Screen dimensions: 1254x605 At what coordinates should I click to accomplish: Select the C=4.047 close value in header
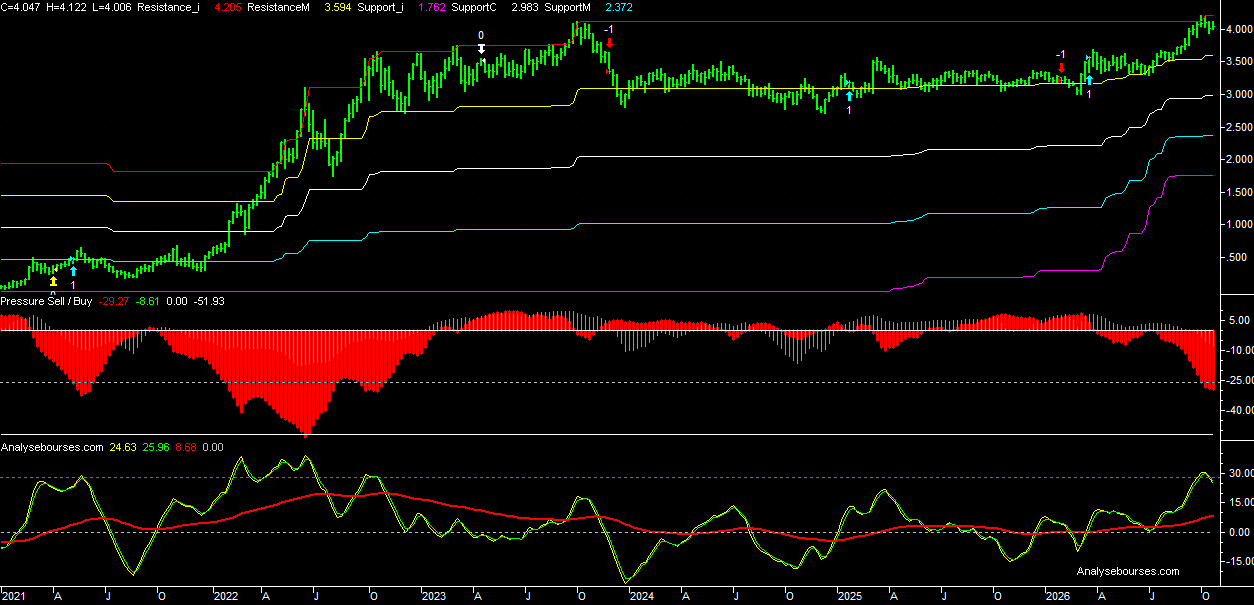pyautogui.click(x=20, y=6)
